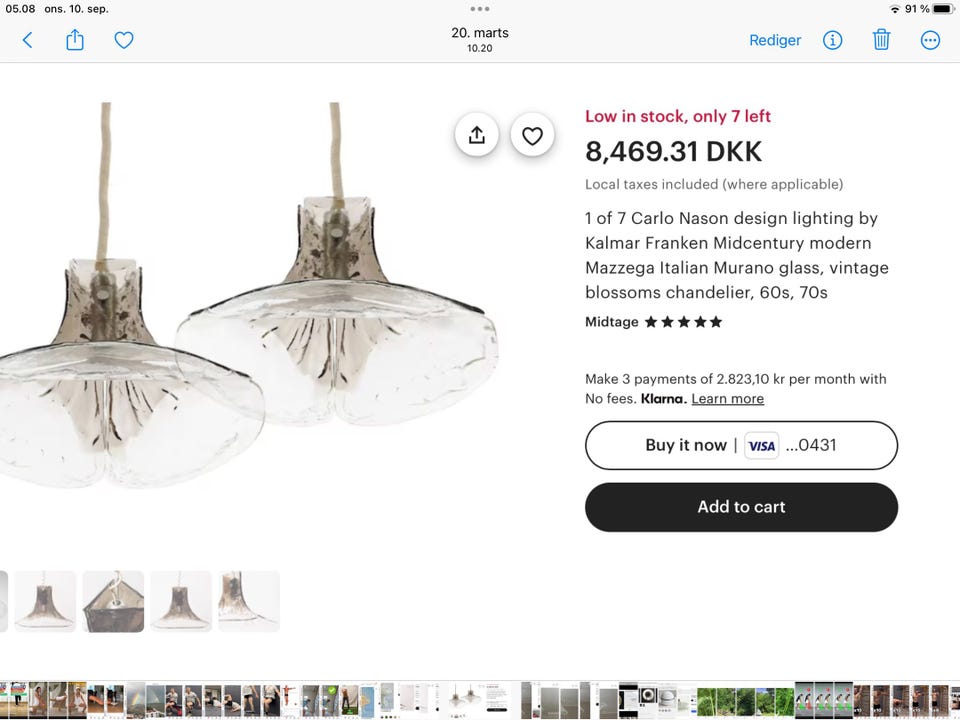Tap the five-star rating beside Midtage
The height and width of the screenshot is (720, 960).
click(683, 322)
